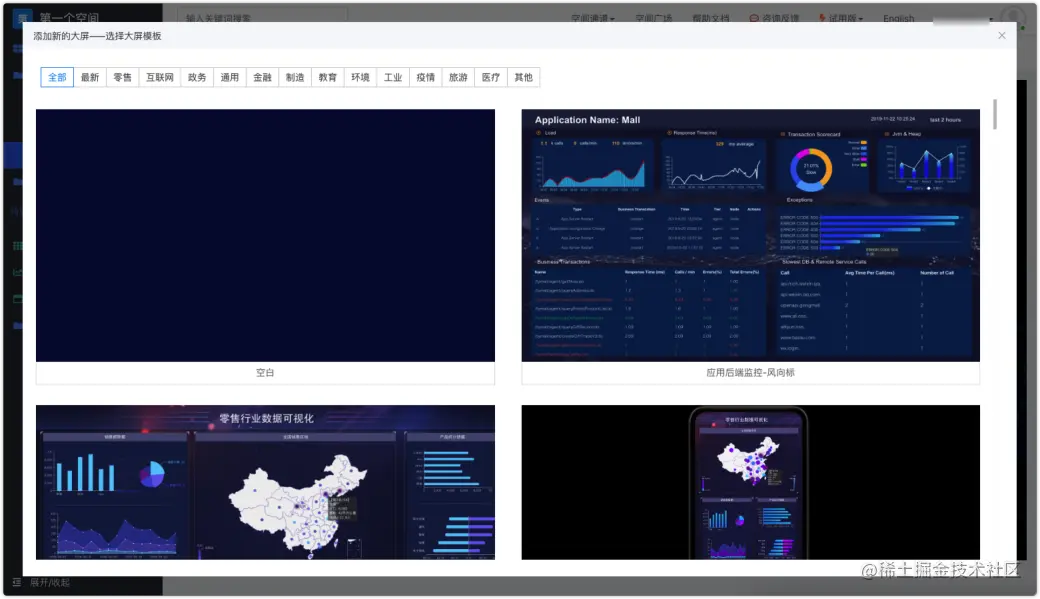Switch to the 零售 category tab
1040x599 pixels.
(x=120, y=77)
